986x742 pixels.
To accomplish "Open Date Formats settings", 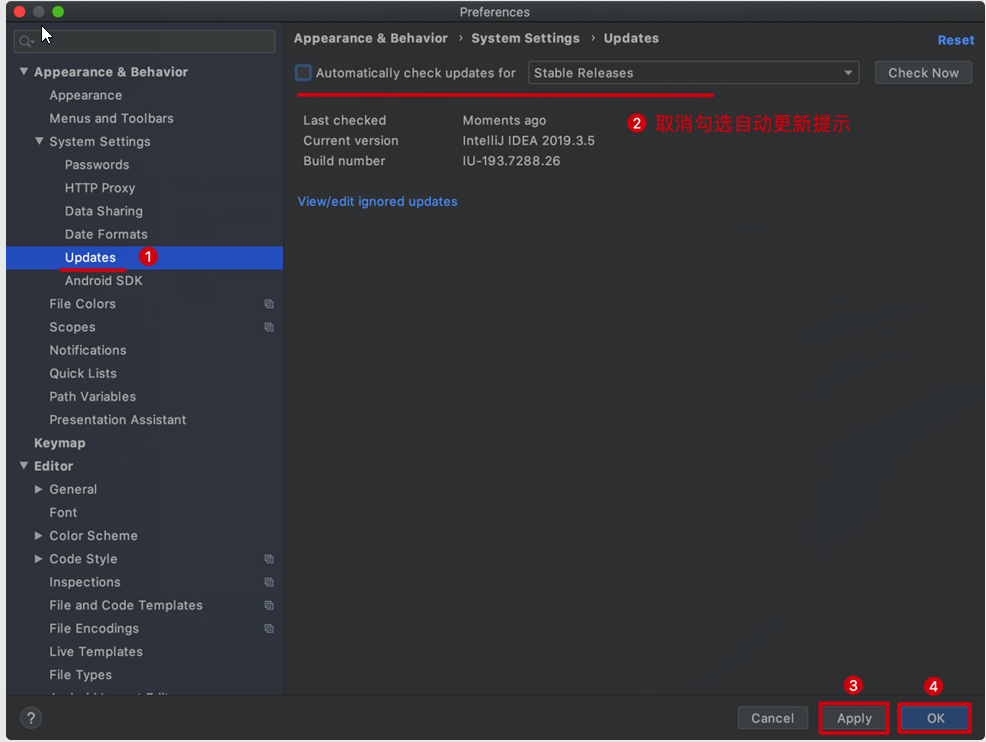I will 106,235.
